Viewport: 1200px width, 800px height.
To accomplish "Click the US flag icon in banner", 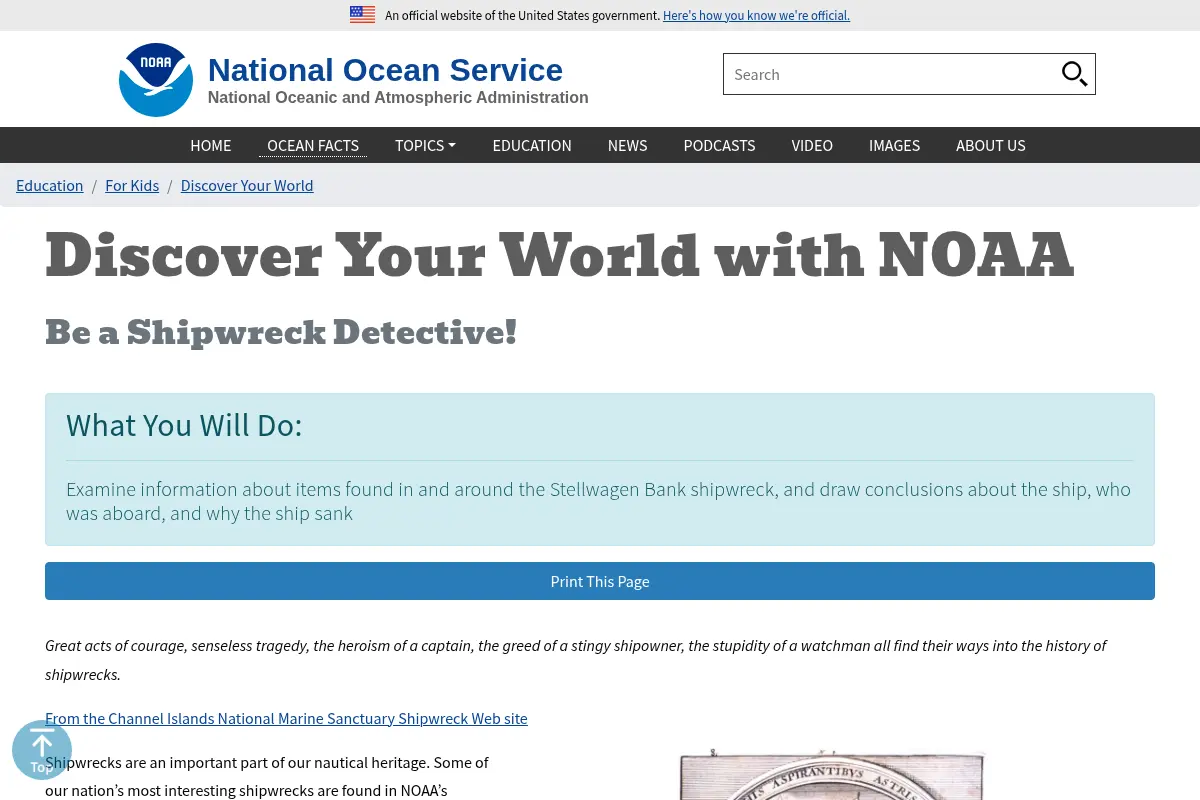I will (x=362, y=15).
